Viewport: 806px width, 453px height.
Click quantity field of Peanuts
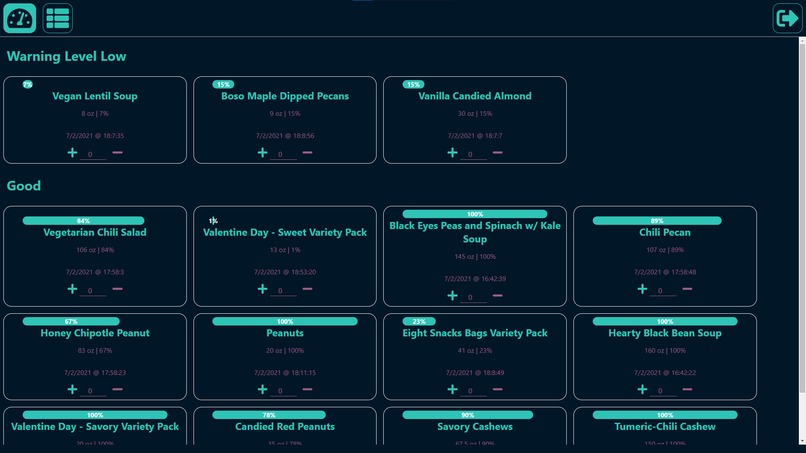point(283,391)
